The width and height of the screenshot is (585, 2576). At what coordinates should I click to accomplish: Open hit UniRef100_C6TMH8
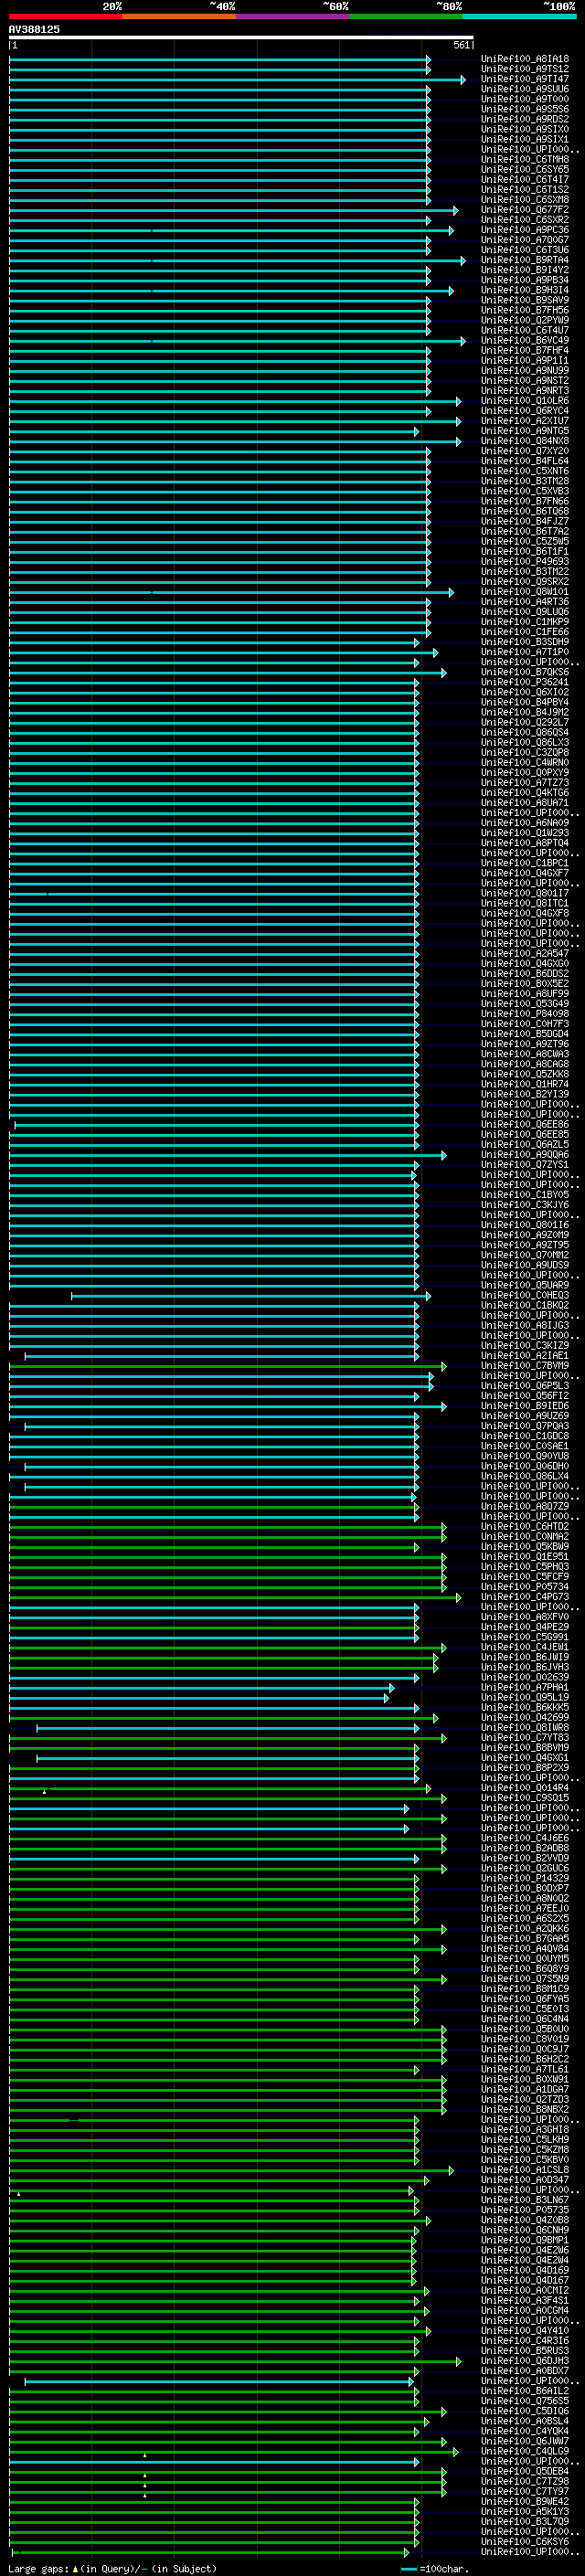coord(525,159)
